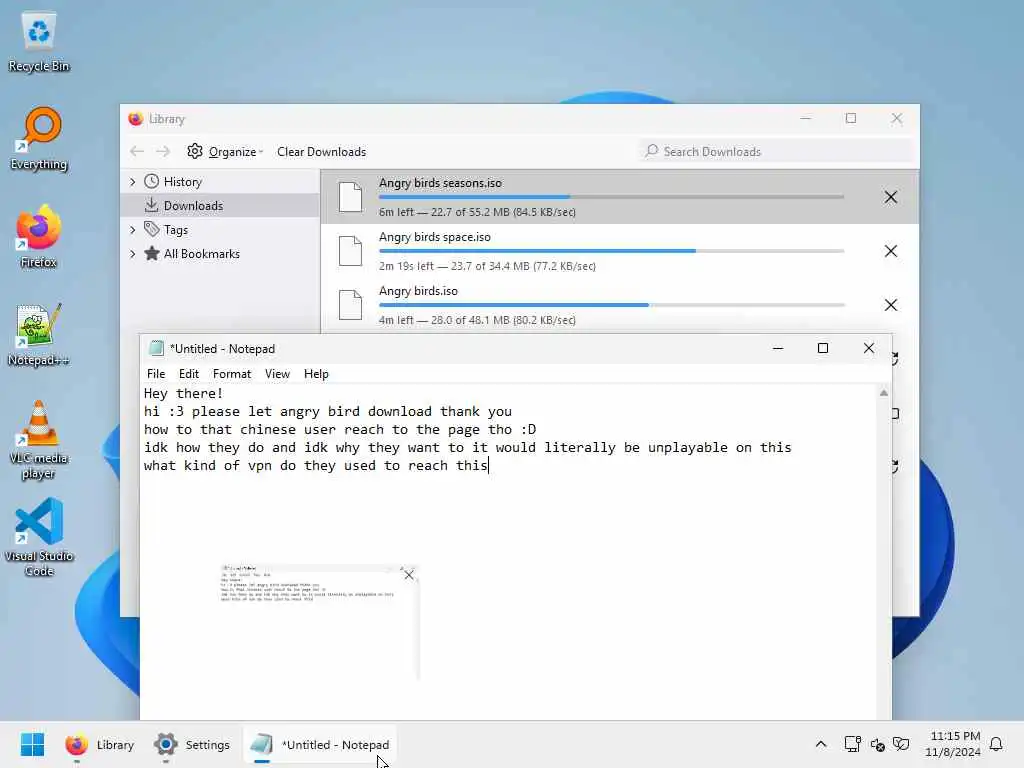Cancel the Angry birds.iso download
The height and width of the screenshot is (768, 1024).
(x=890, y=305)
